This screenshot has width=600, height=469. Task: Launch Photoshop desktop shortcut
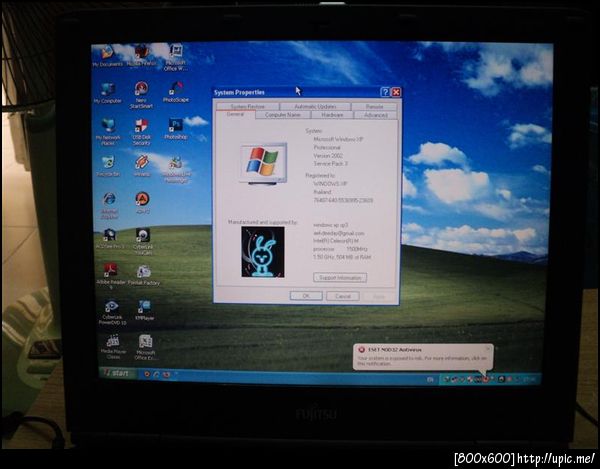[x=176, y=129]
